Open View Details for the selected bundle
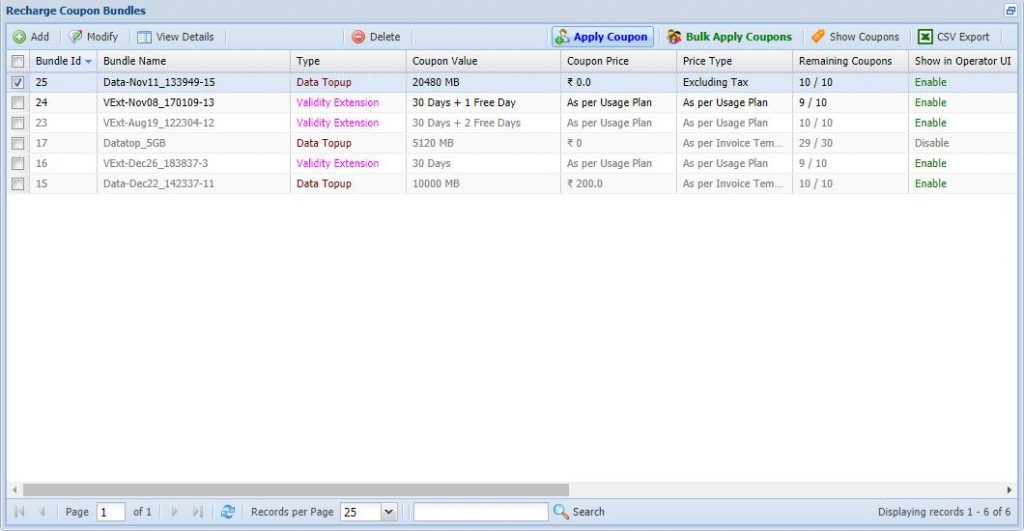Image resolution: width=1024 pixels, height=531 pixels. [175, 37]
